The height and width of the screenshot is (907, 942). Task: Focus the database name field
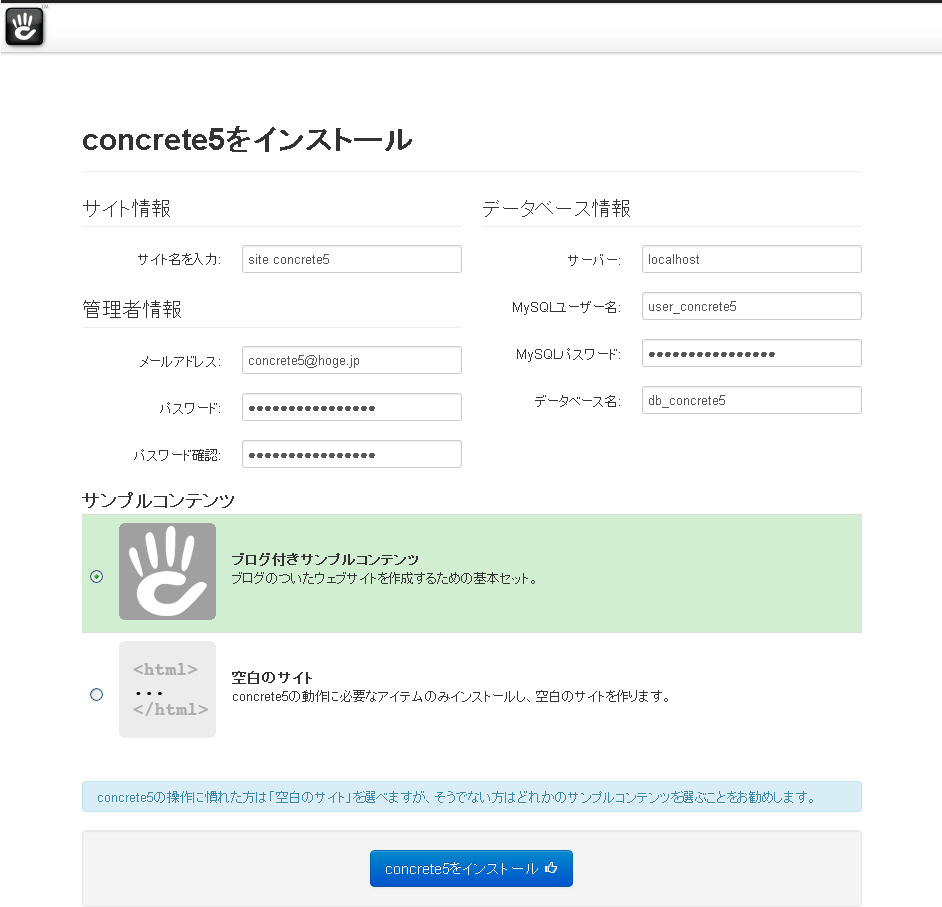(x=751, y=400)
